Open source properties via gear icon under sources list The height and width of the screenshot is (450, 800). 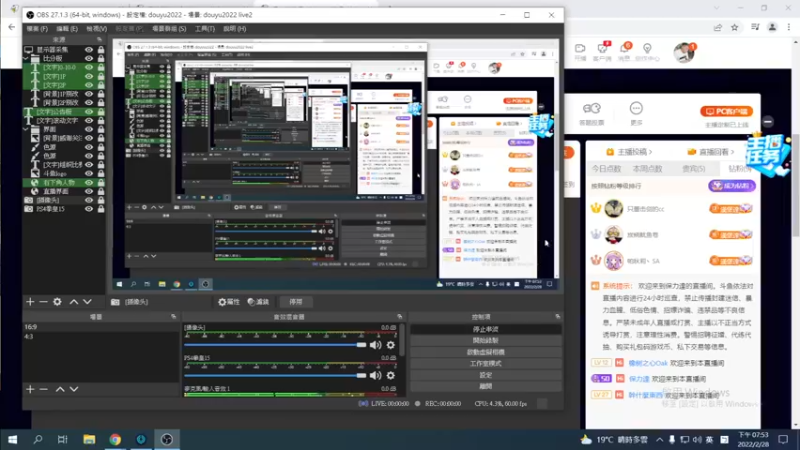click(57, 302)
